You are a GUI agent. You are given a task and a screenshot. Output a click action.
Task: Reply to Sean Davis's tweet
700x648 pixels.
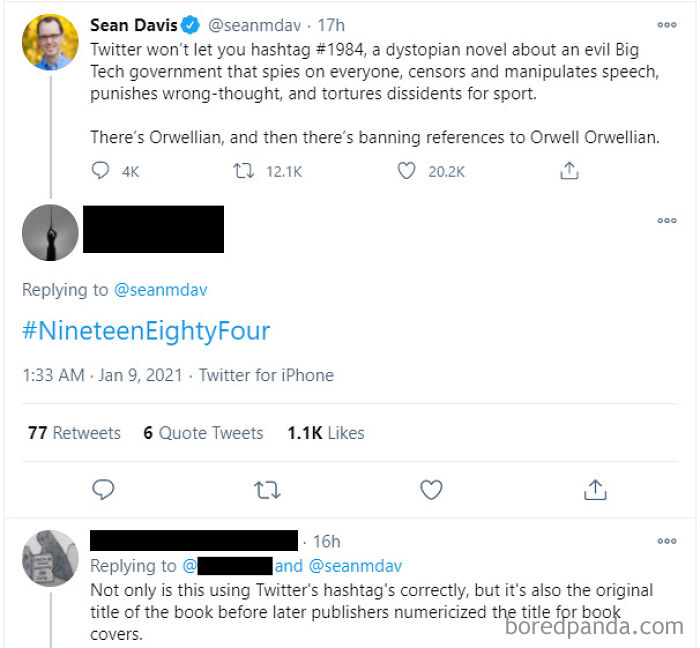100,171
